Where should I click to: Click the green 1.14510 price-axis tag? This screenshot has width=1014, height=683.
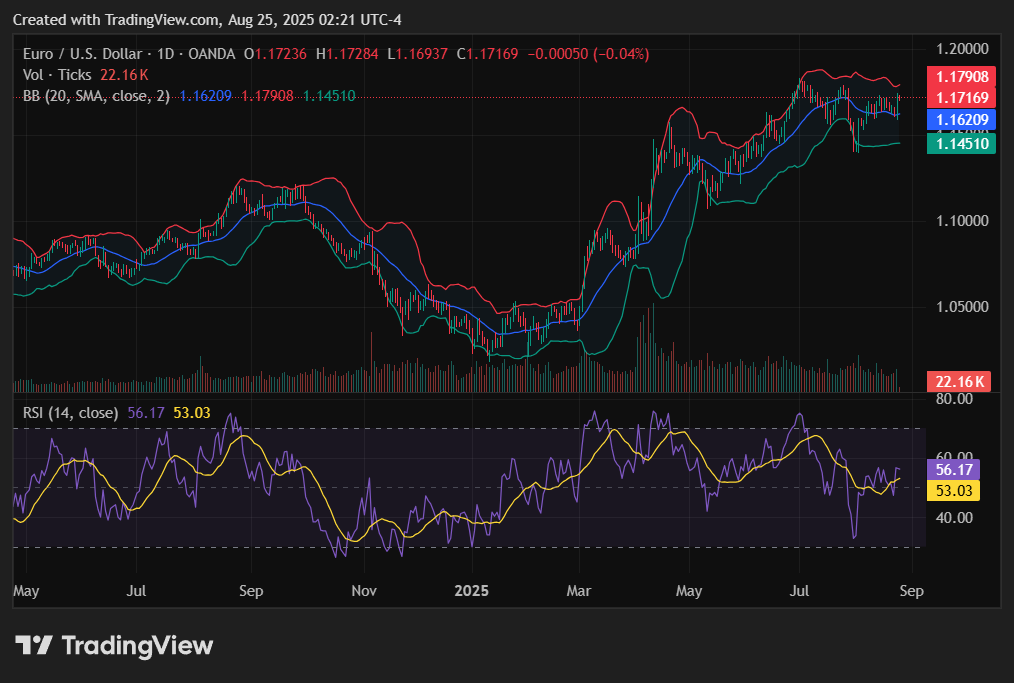(x=962, y=144)
